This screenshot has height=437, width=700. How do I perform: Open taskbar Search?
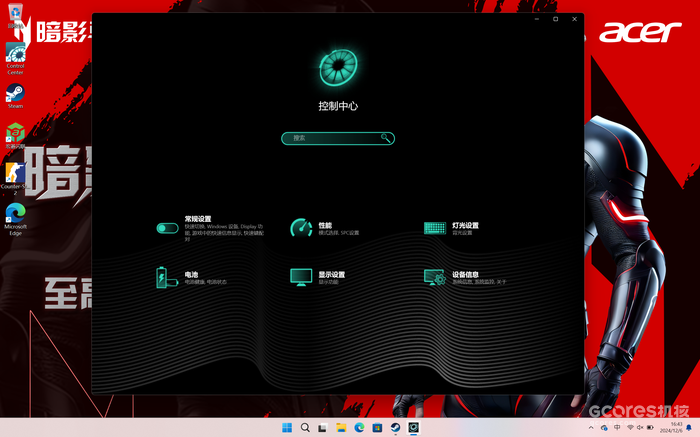tap(305, 428)
